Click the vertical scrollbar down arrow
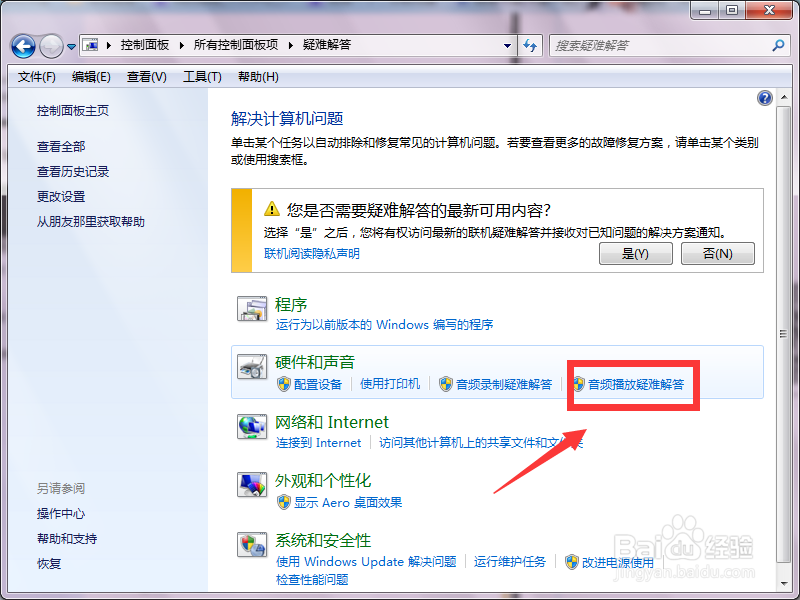Screen dimensions: 800x600 (x=784, y=584)
